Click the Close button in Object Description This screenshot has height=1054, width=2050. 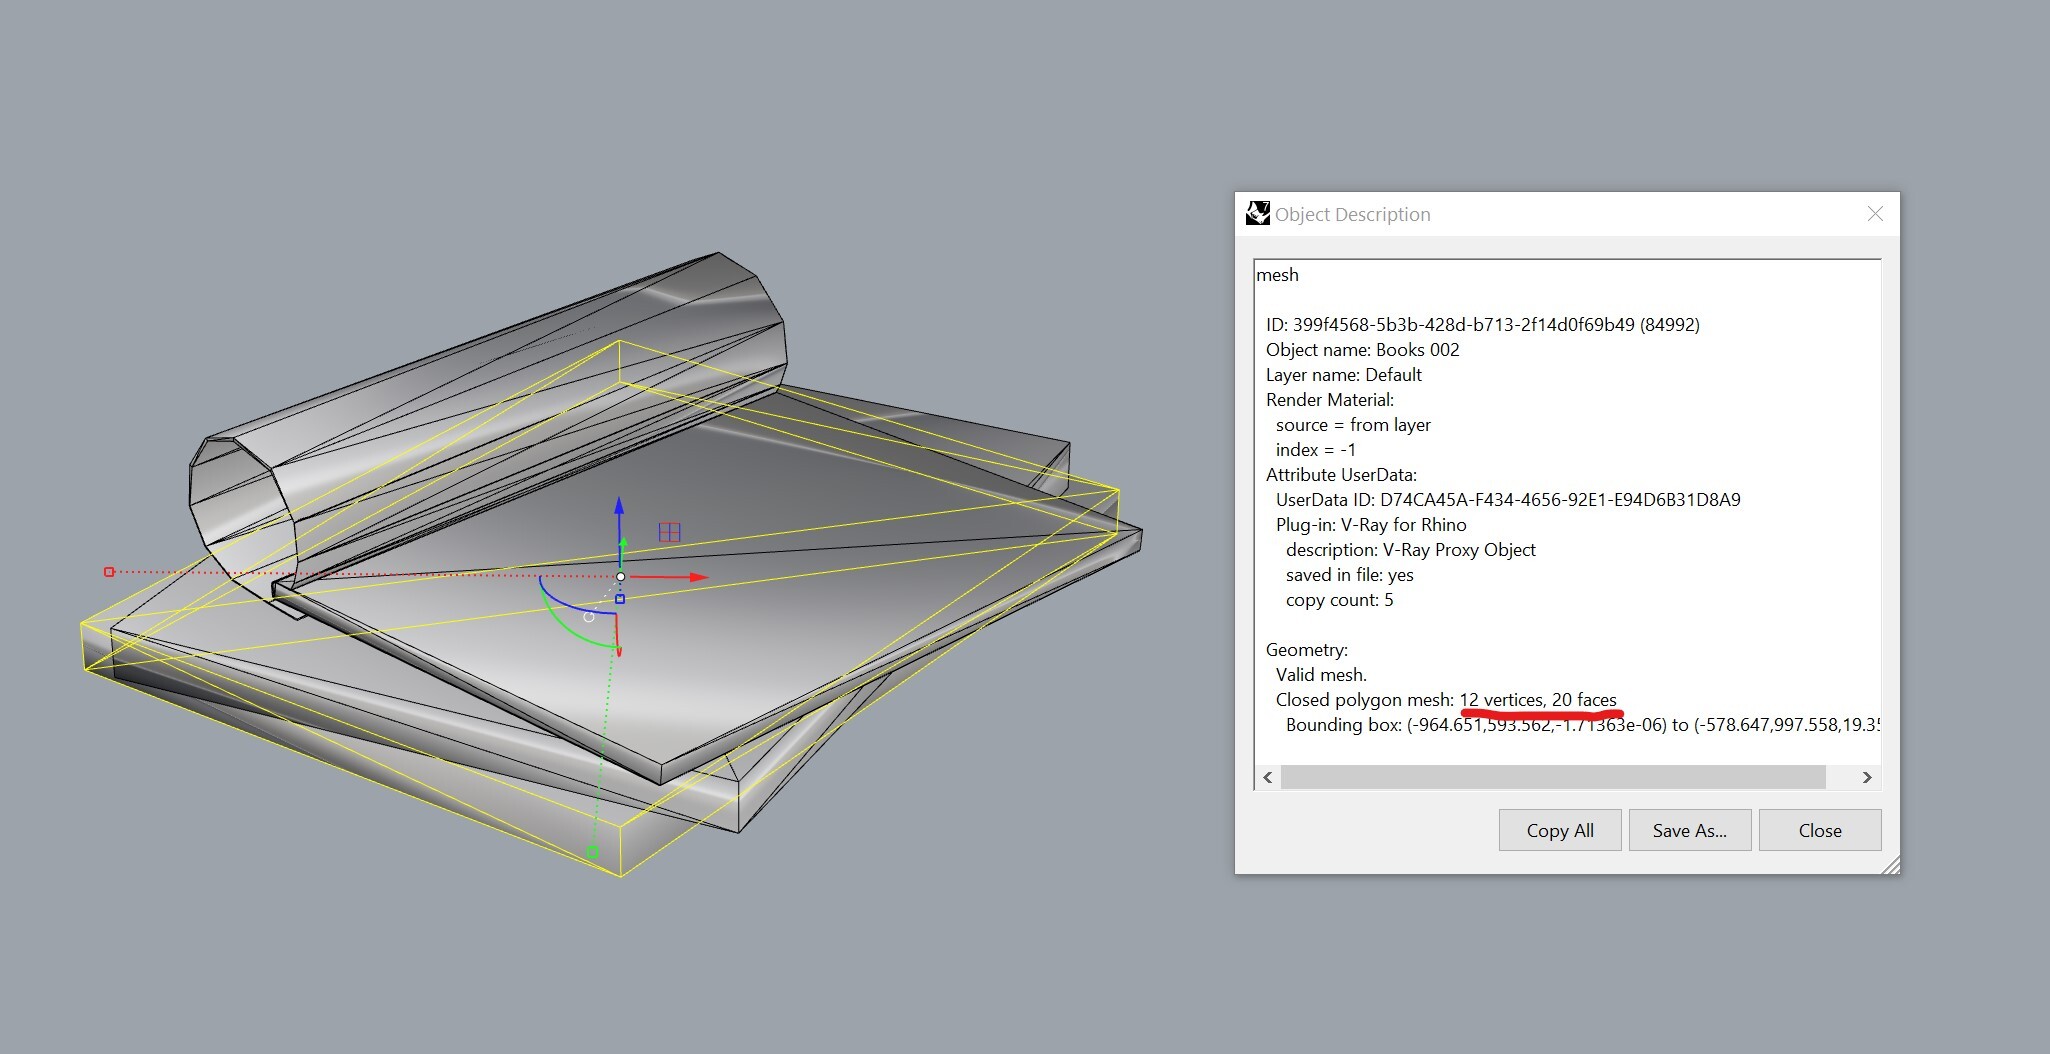click(x=1820, y=830)
